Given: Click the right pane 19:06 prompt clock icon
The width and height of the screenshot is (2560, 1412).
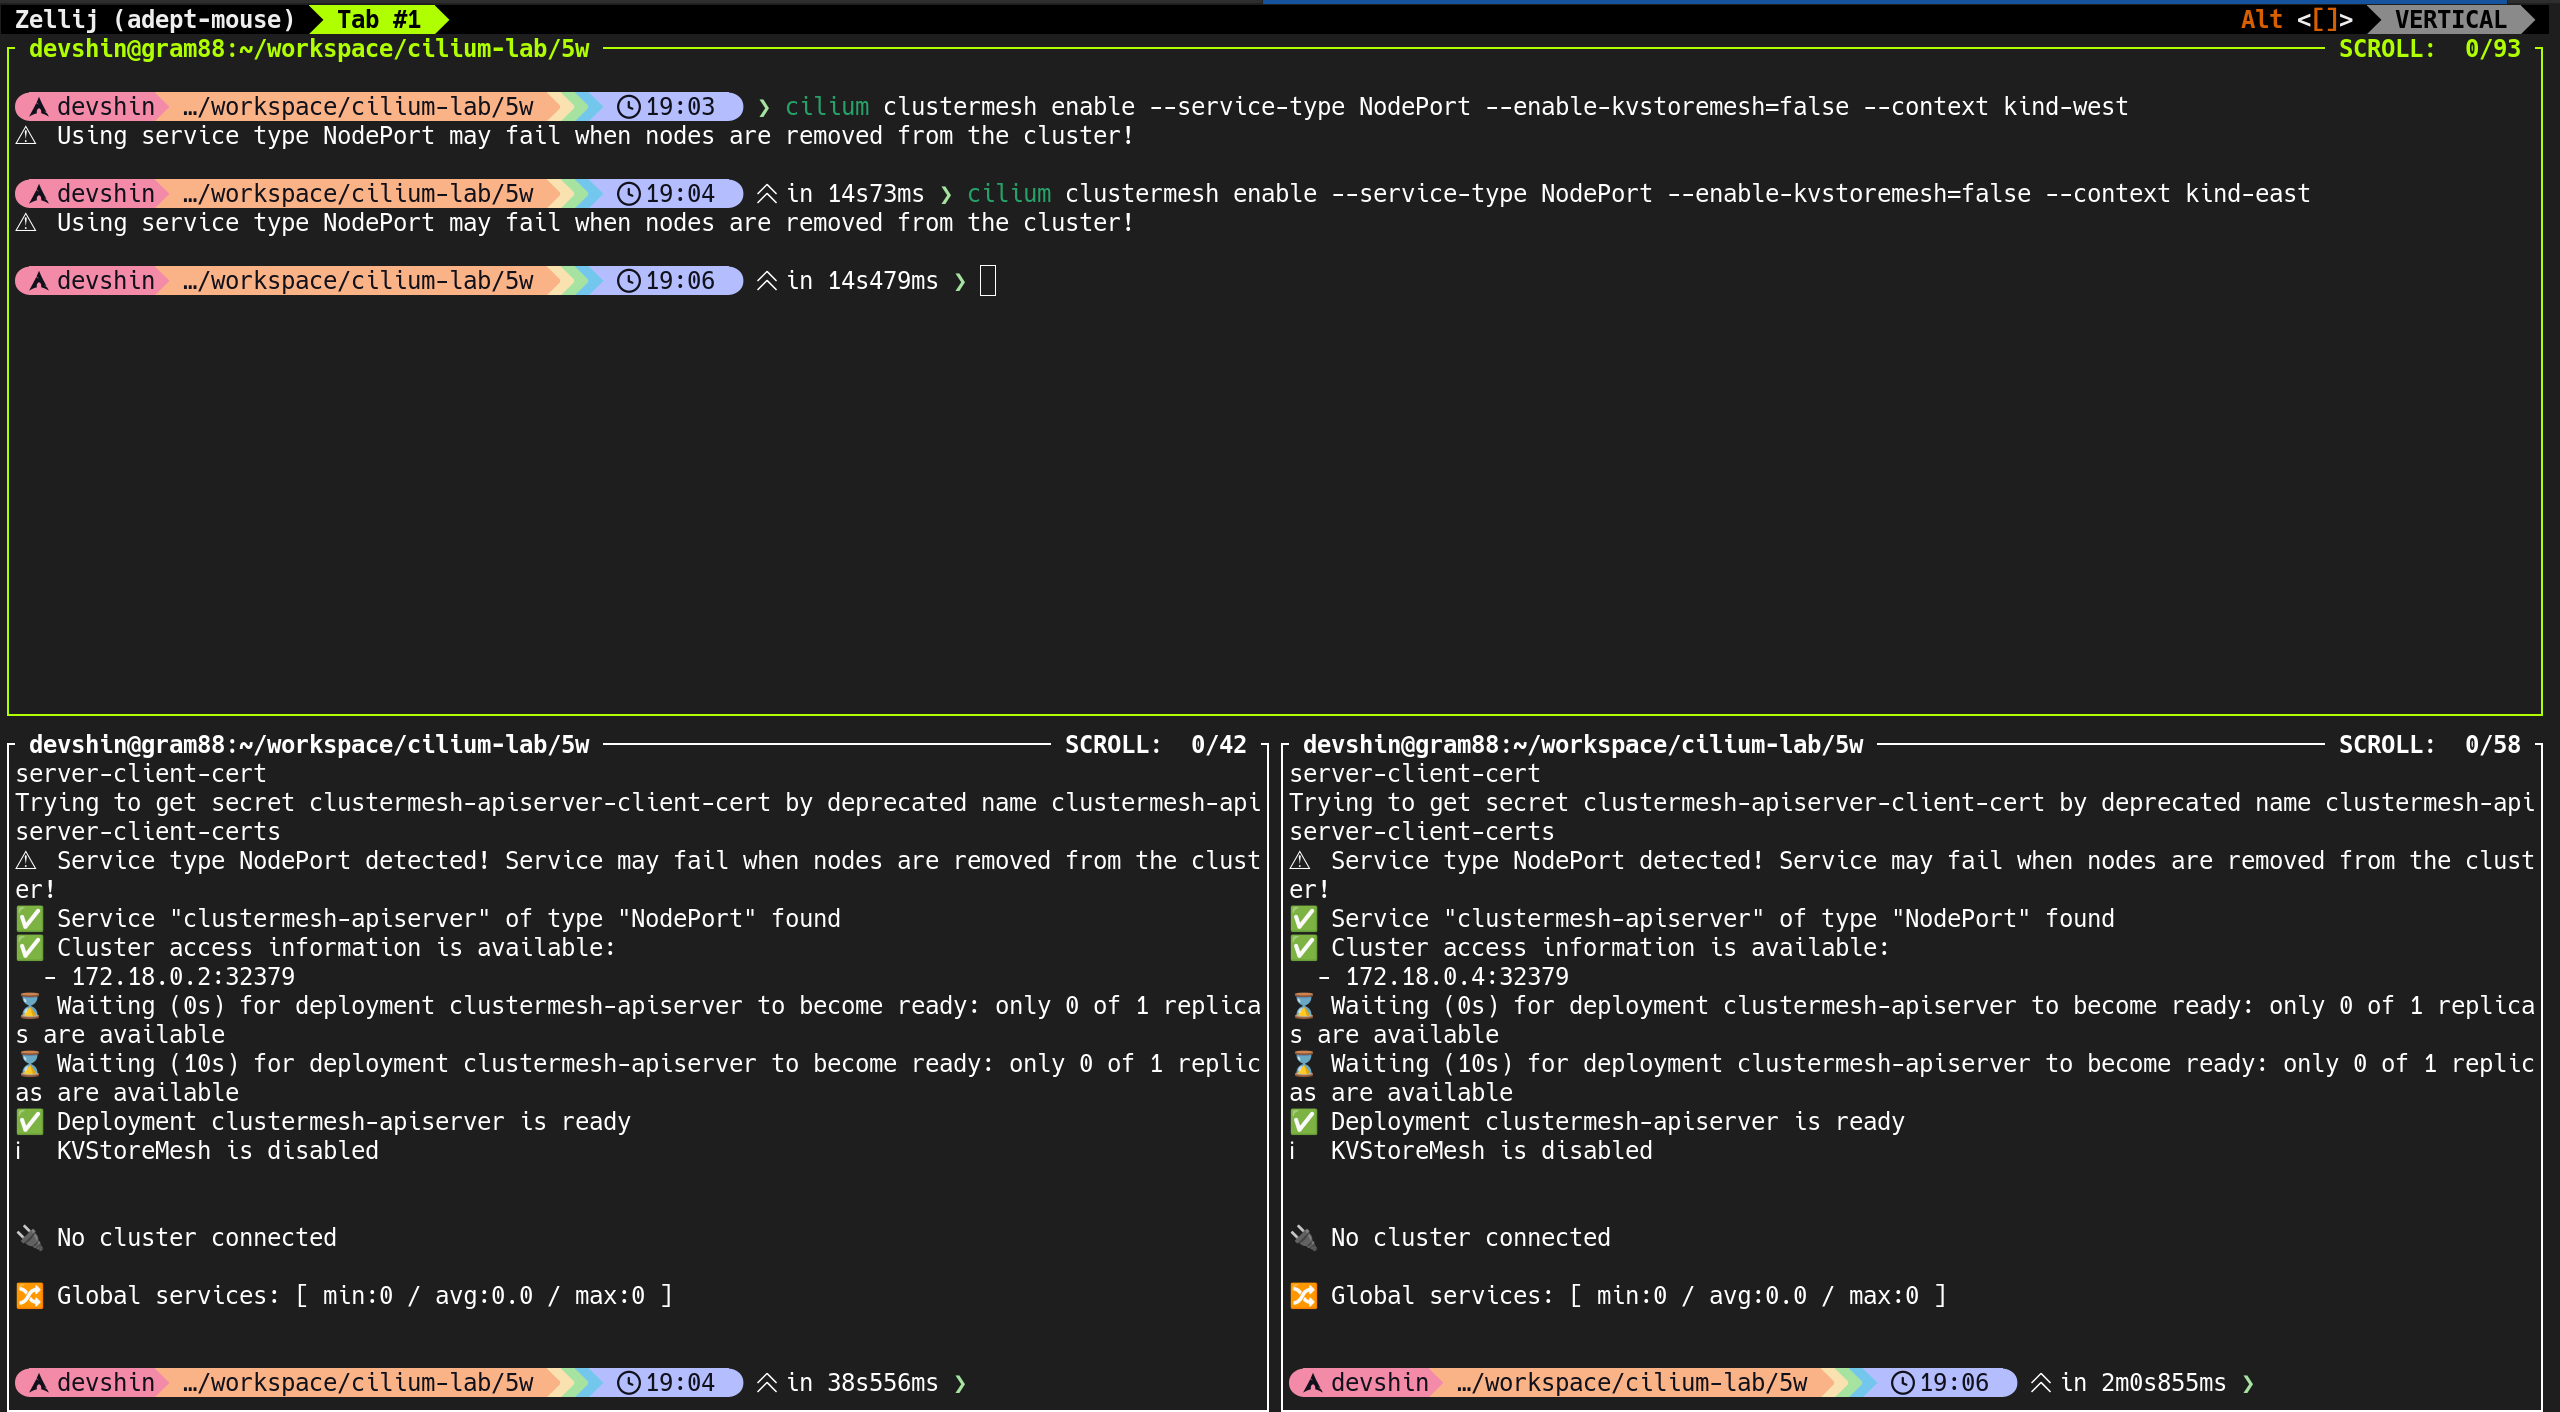Looking at the screenshot, I should click(1902, 1383).
